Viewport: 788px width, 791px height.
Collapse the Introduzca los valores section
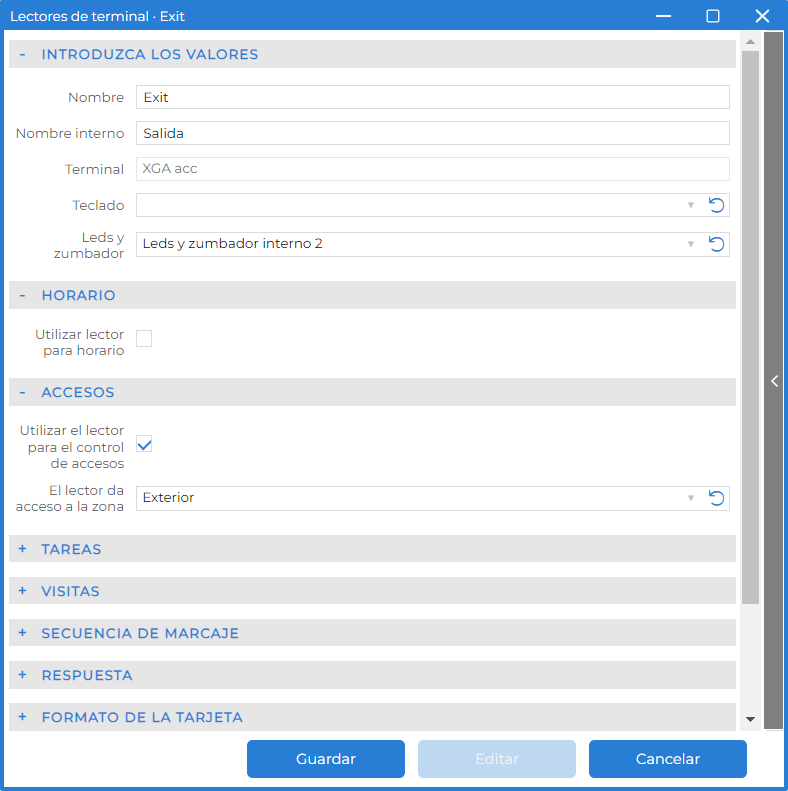click(x=22, y=54)
